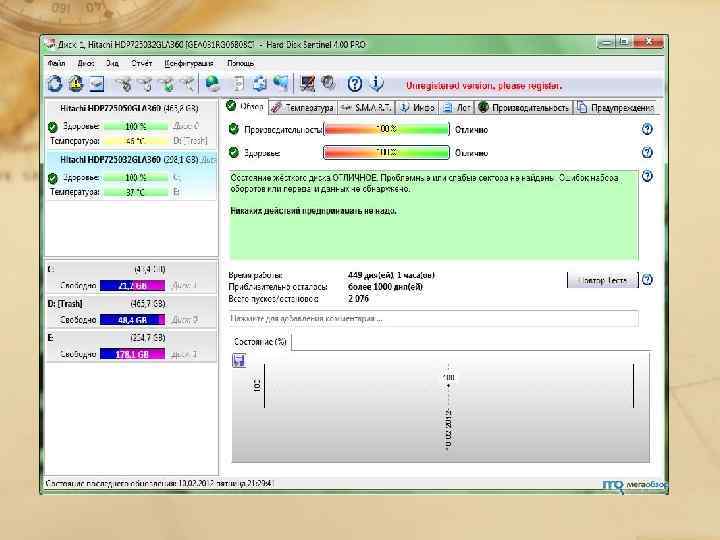Click the green disk status description box
This screenshot has width=720, height=540.
click(x=433, y=214)
